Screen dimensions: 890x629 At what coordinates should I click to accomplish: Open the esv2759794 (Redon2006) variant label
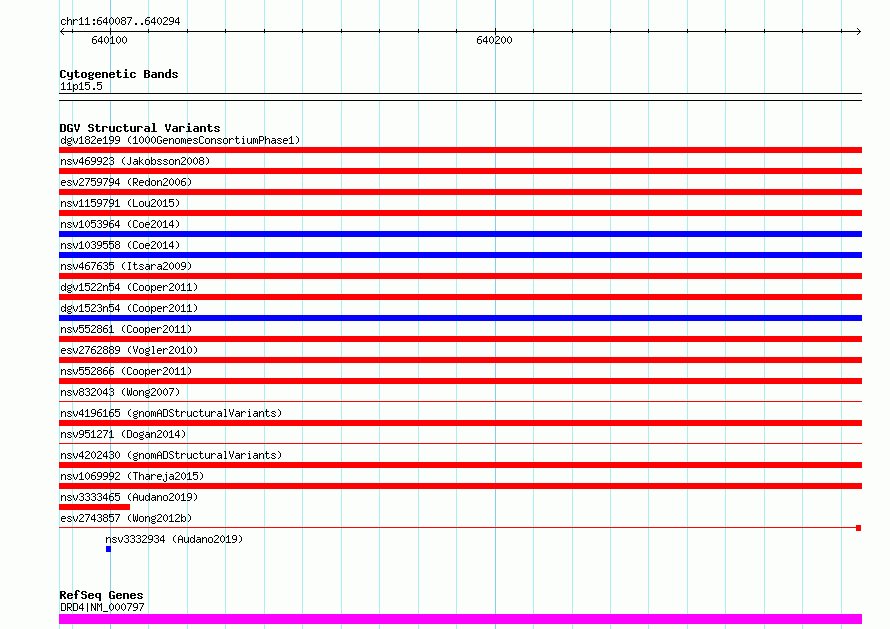click(126, 182)
